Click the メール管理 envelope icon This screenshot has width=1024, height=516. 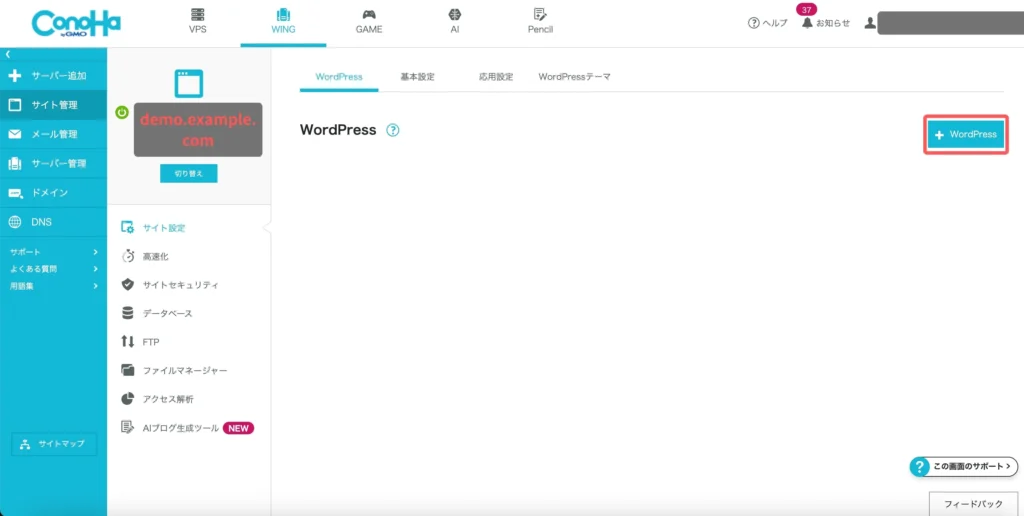[x=15, y=134]
